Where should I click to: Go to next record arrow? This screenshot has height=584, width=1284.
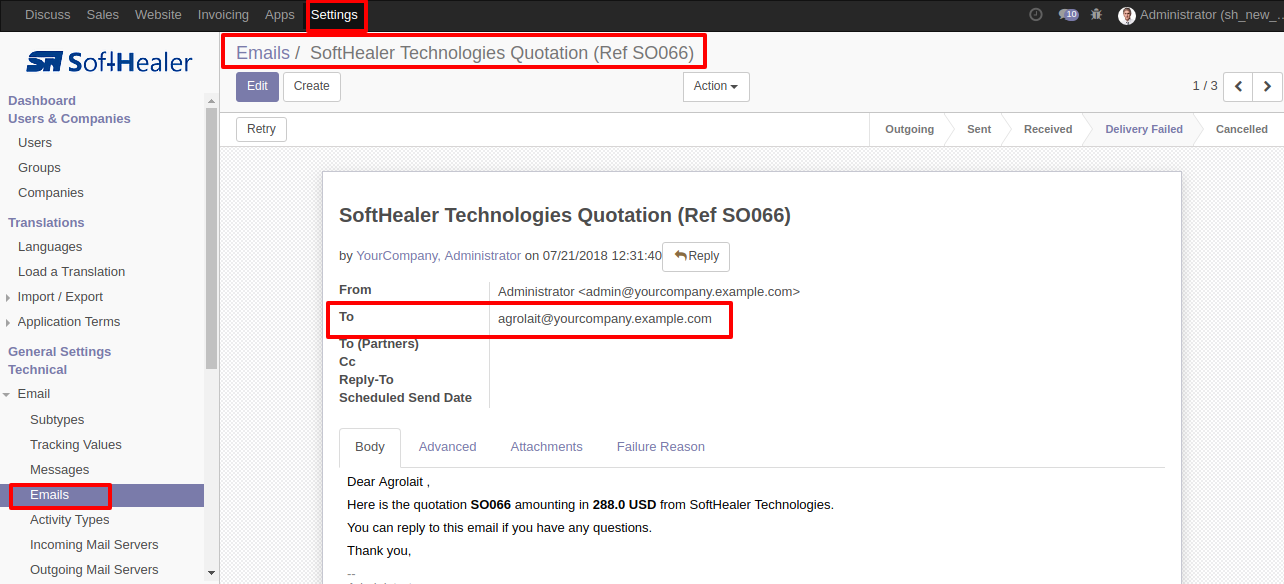[x=1267, y=87]
